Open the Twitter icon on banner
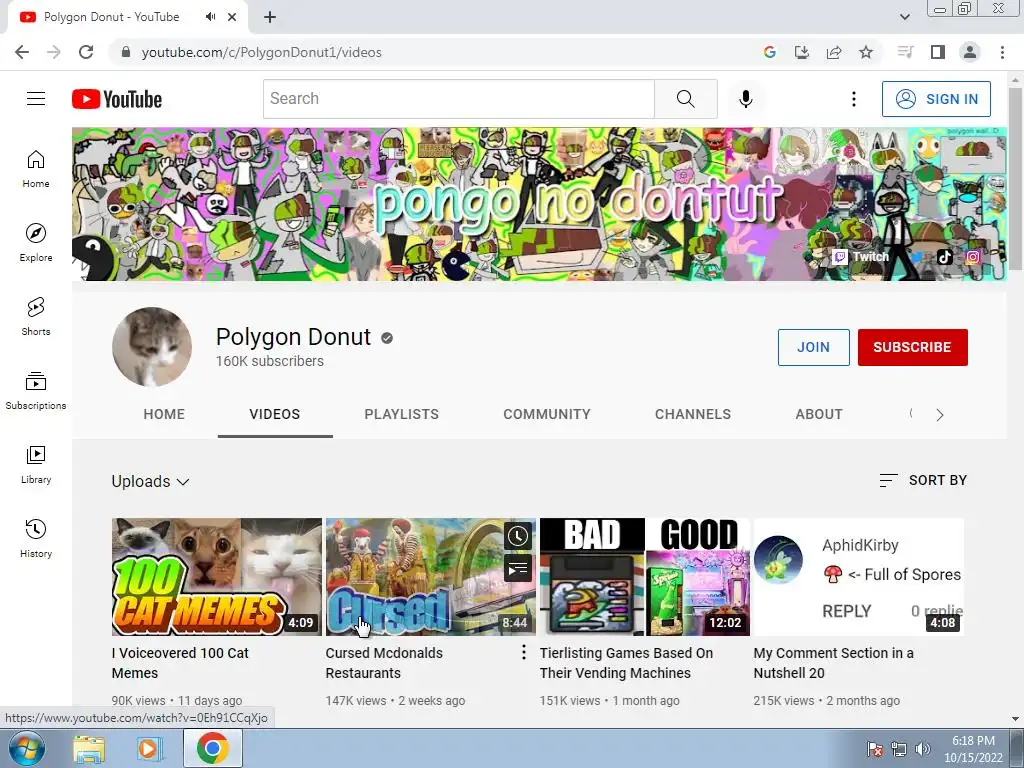 point(917,257)
